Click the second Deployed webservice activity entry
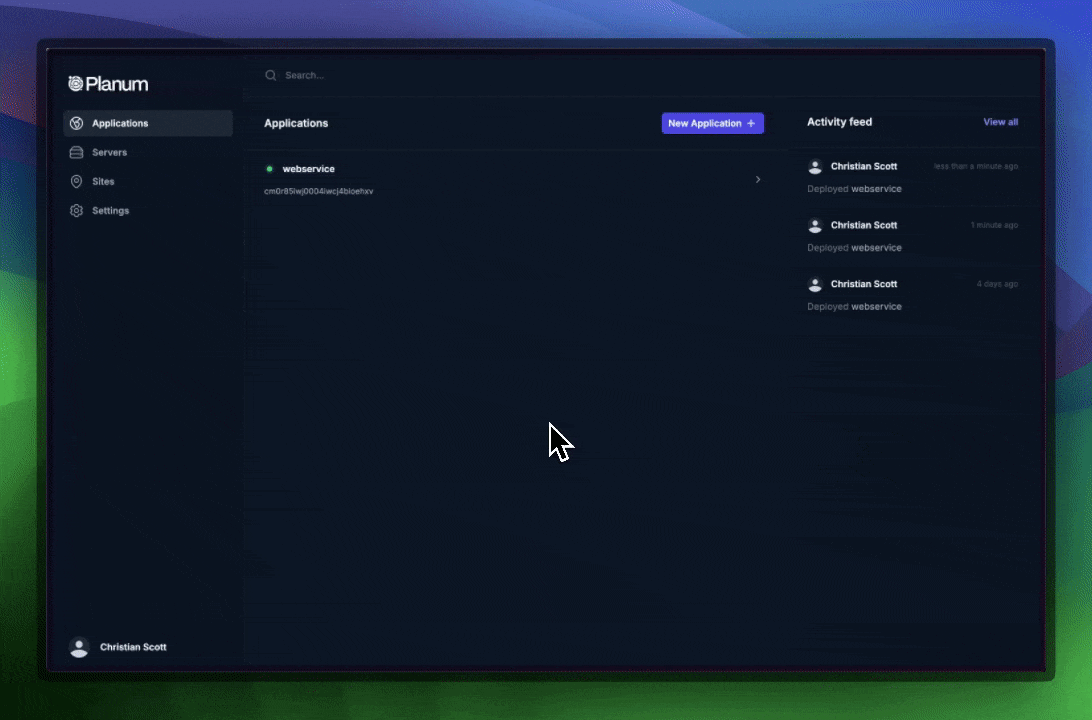Image resolution: width=1092 pixels, height=720 pixels. (x=854, y=247)
